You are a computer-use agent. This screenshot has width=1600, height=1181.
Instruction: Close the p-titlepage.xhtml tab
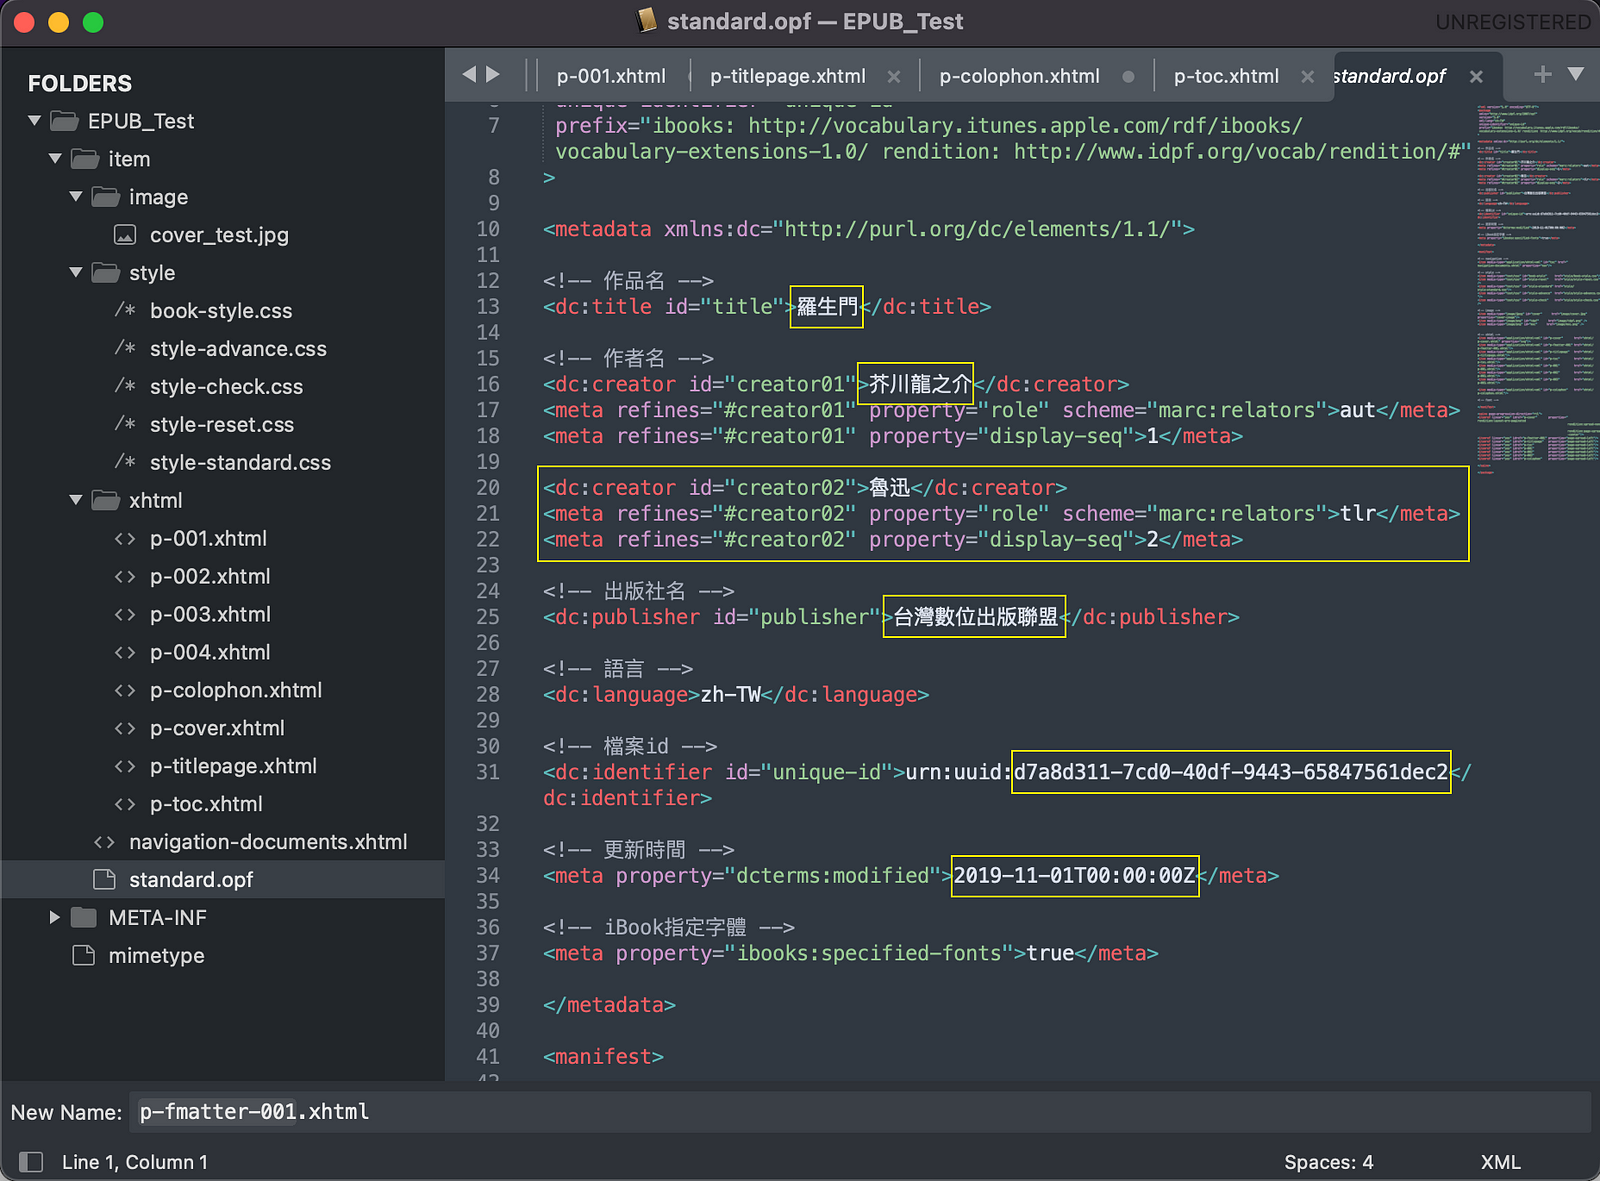[x=894, y=77]
